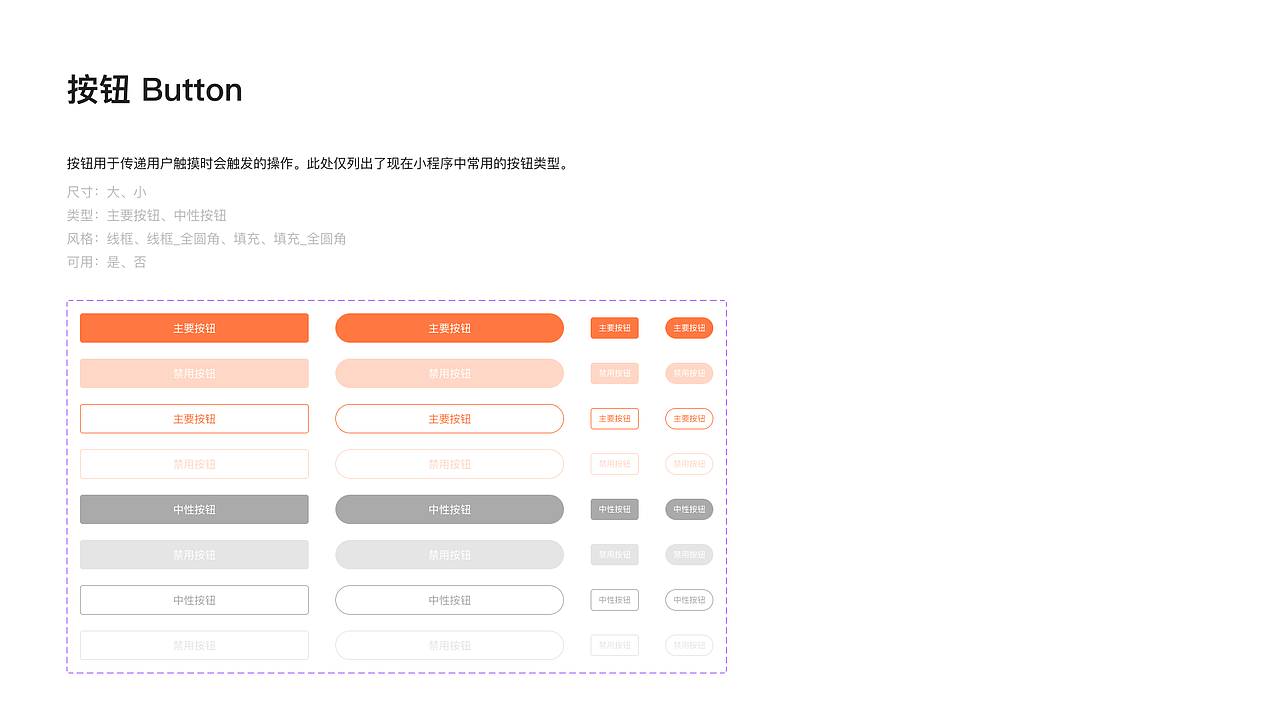Click the large disabled filled 禁用按钮 button

[194, 373]
